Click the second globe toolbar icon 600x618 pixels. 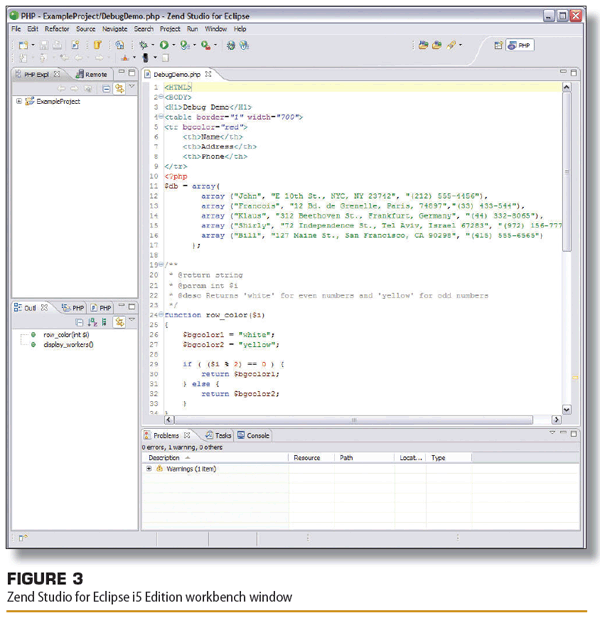click(244, 45)
